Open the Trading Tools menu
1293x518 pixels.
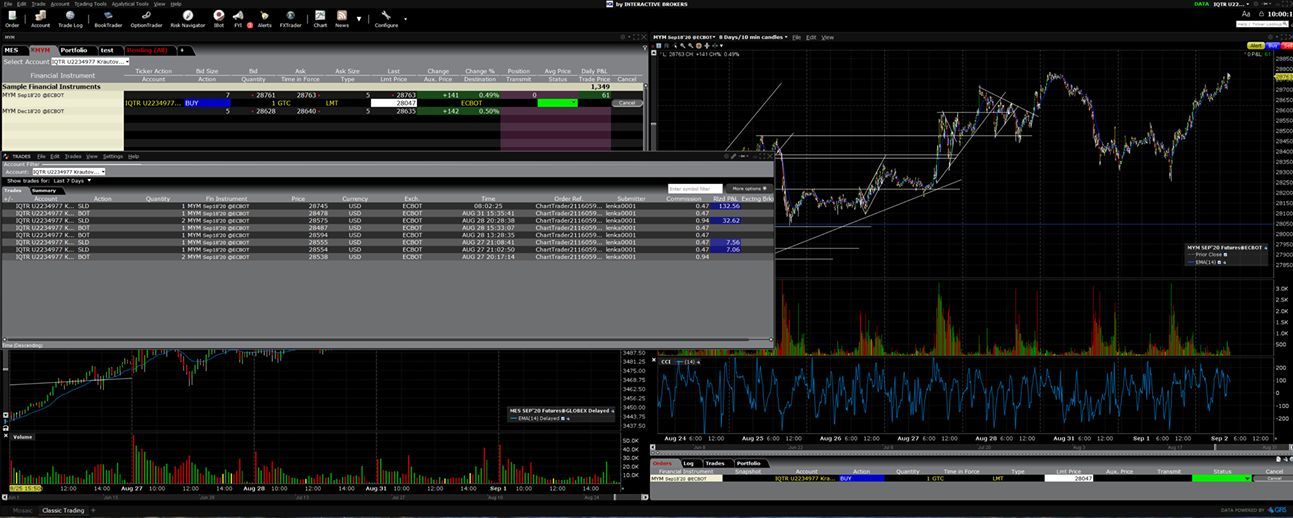tap(90, 4)
